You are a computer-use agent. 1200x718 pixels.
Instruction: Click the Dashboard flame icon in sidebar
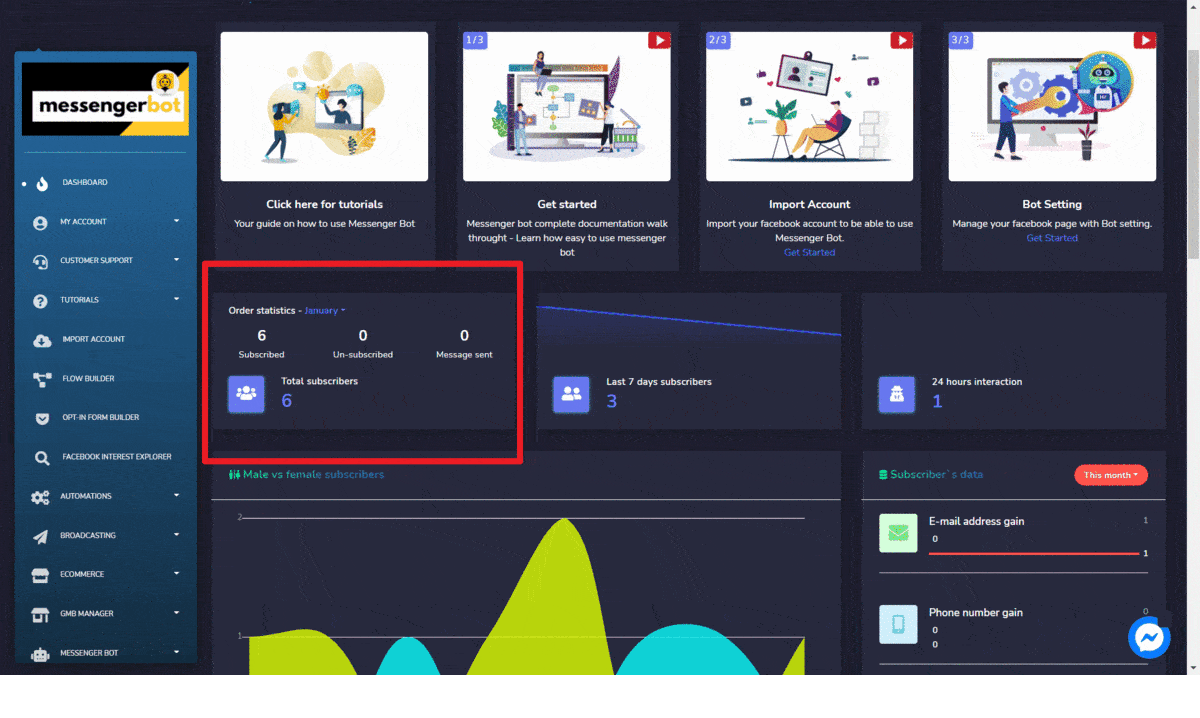pos(42,183)
